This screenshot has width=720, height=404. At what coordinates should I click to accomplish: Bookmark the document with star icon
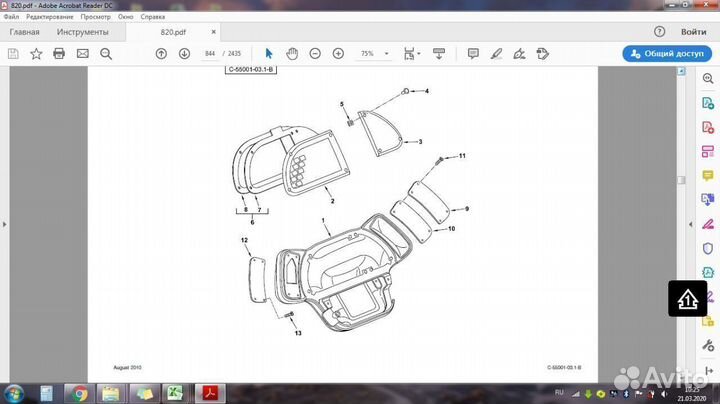click(x=36, y=53)
